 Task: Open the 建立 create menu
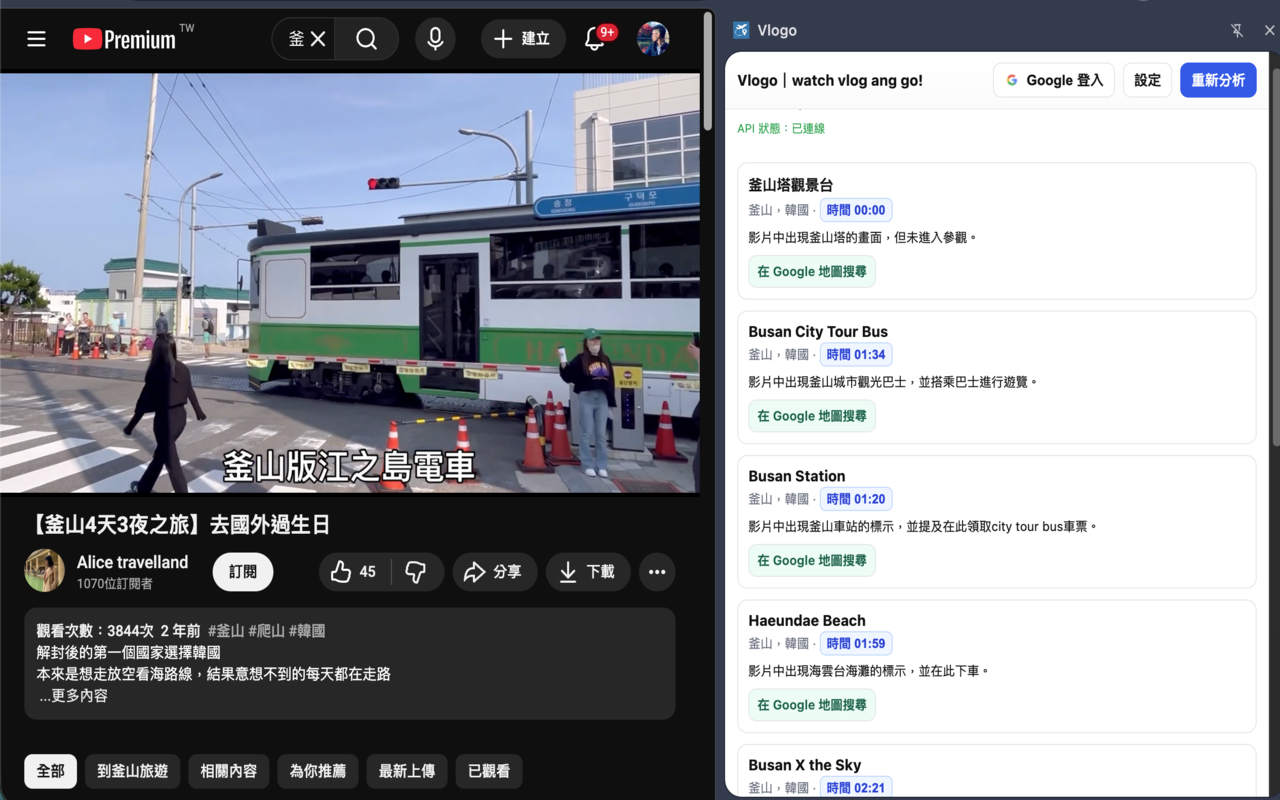point(523,39)
